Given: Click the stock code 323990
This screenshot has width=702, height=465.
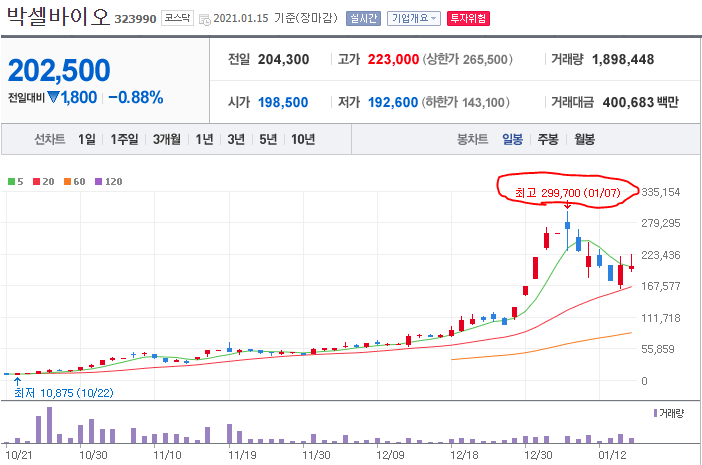Looking at the screenshot, I should point(135,19).
